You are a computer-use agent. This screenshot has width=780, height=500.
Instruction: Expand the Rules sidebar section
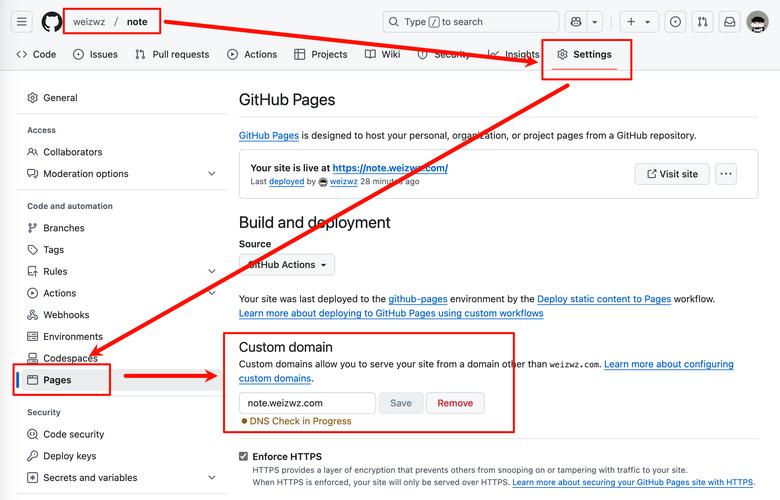pyautogui.click(x=120, y=271)
